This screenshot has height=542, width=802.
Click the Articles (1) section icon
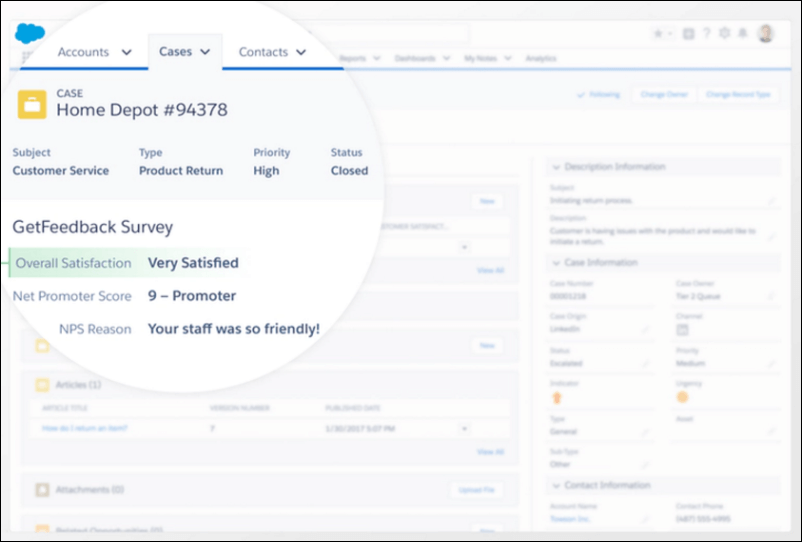(x=42, y=385)
